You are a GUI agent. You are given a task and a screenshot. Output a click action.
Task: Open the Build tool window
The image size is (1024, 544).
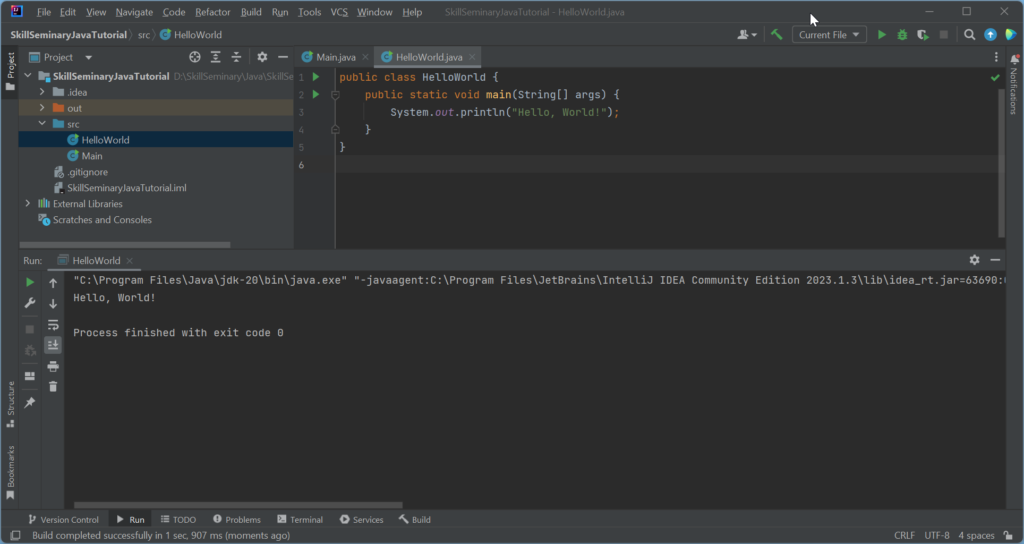pos(415,519)
